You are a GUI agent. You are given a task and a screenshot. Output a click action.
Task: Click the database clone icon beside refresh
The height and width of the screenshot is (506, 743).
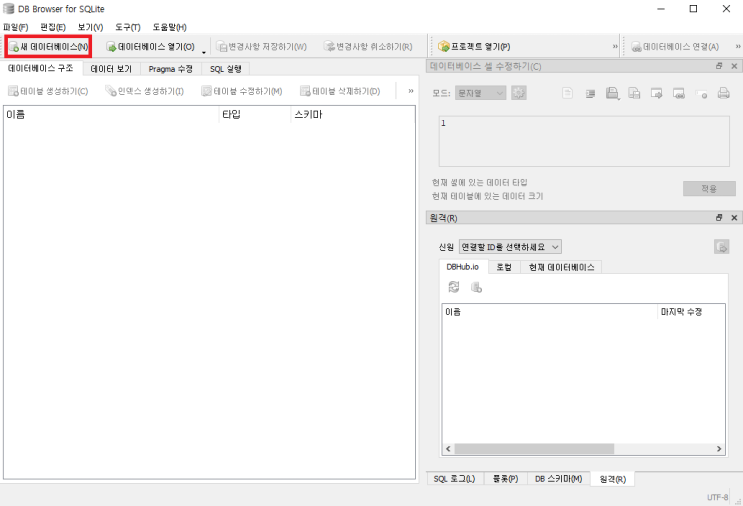[x=476, y=287]
